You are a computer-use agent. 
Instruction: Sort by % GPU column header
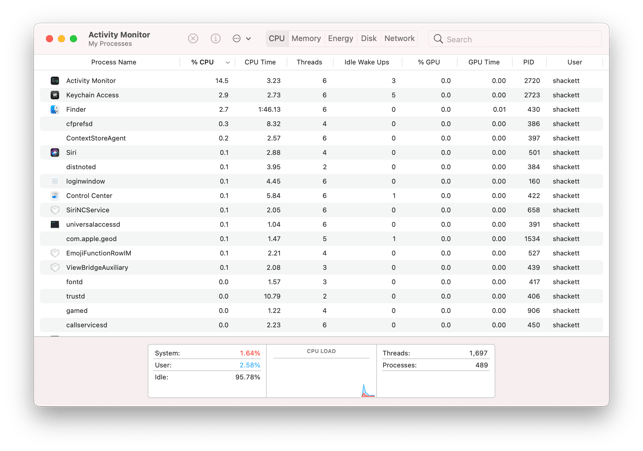click(429, 62)
